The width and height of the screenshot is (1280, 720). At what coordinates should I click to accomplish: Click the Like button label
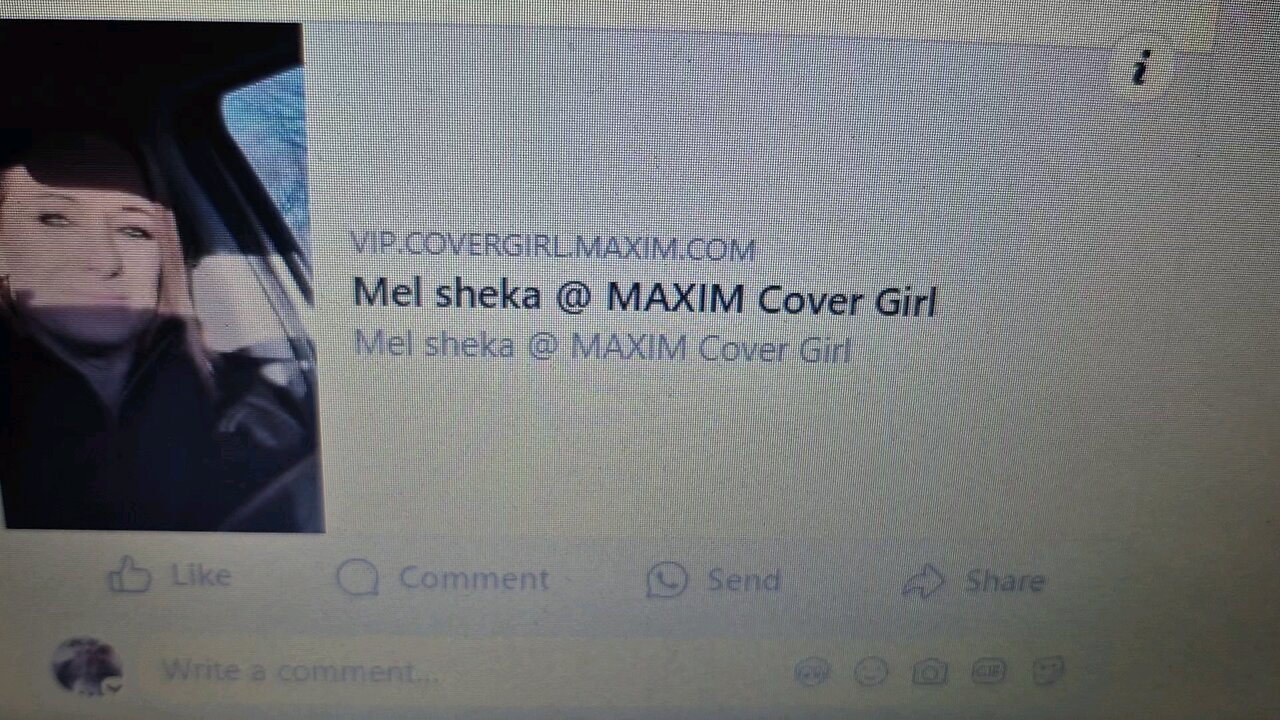tap(201, 576)
